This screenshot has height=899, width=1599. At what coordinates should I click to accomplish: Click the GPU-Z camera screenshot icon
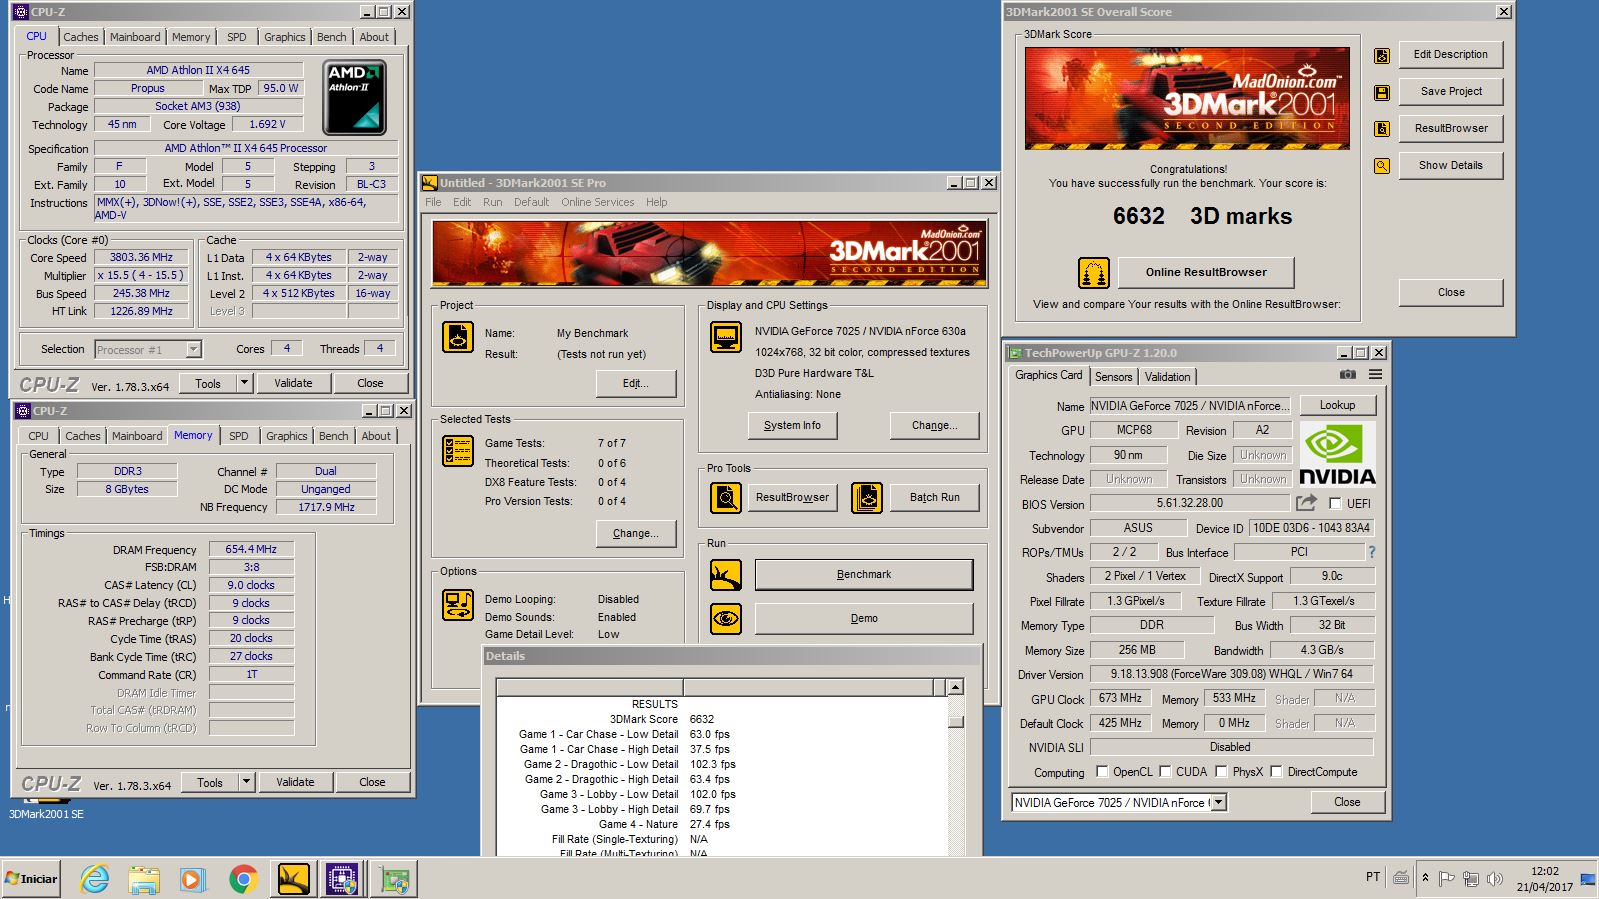1347,375
